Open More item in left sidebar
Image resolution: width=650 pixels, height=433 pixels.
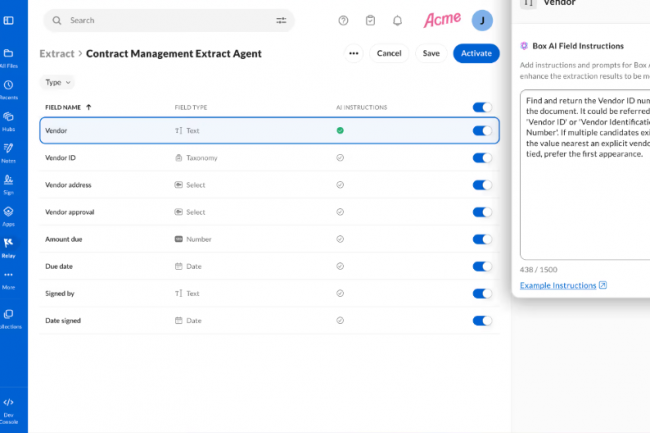tap(8, 279)
